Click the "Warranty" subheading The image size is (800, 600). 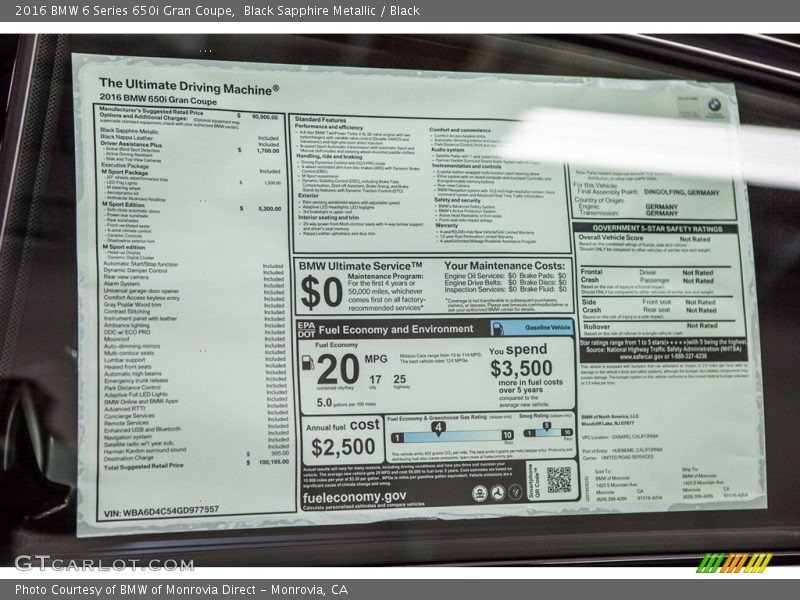(x=447, y=225)
